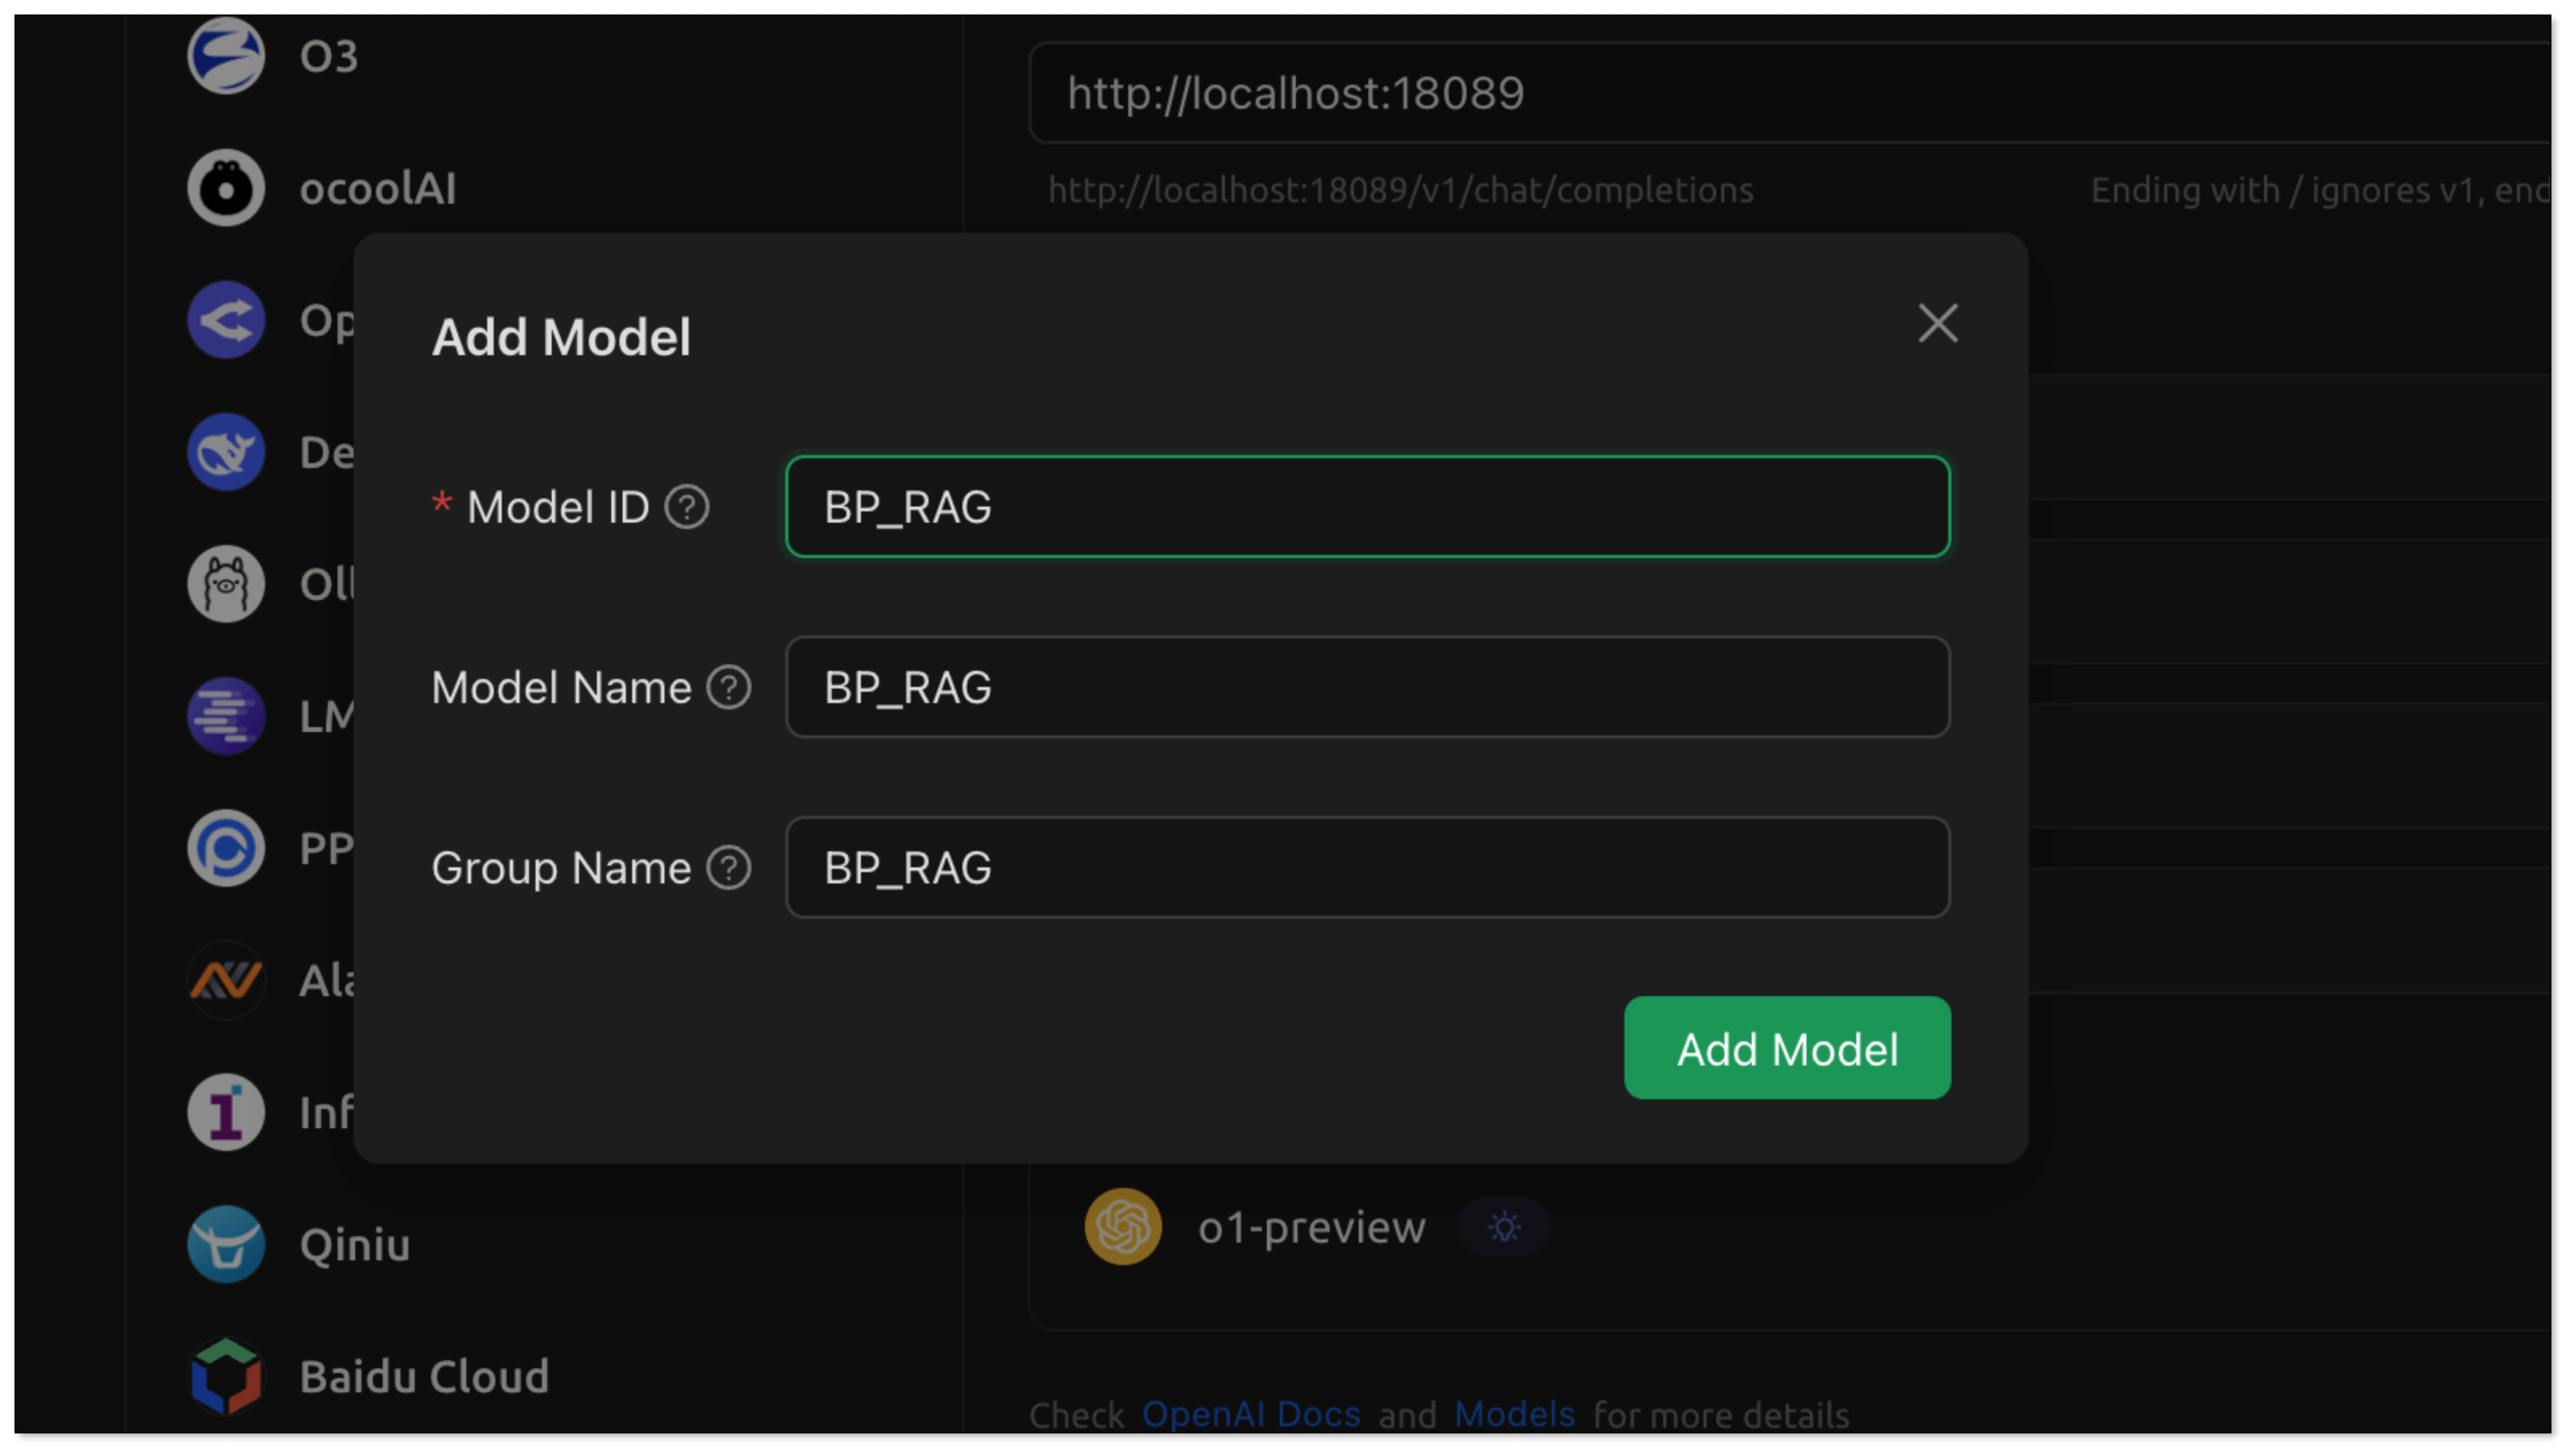Click the Group Name text field
Screen dimensions: 2574x1456
(1367, 868)
